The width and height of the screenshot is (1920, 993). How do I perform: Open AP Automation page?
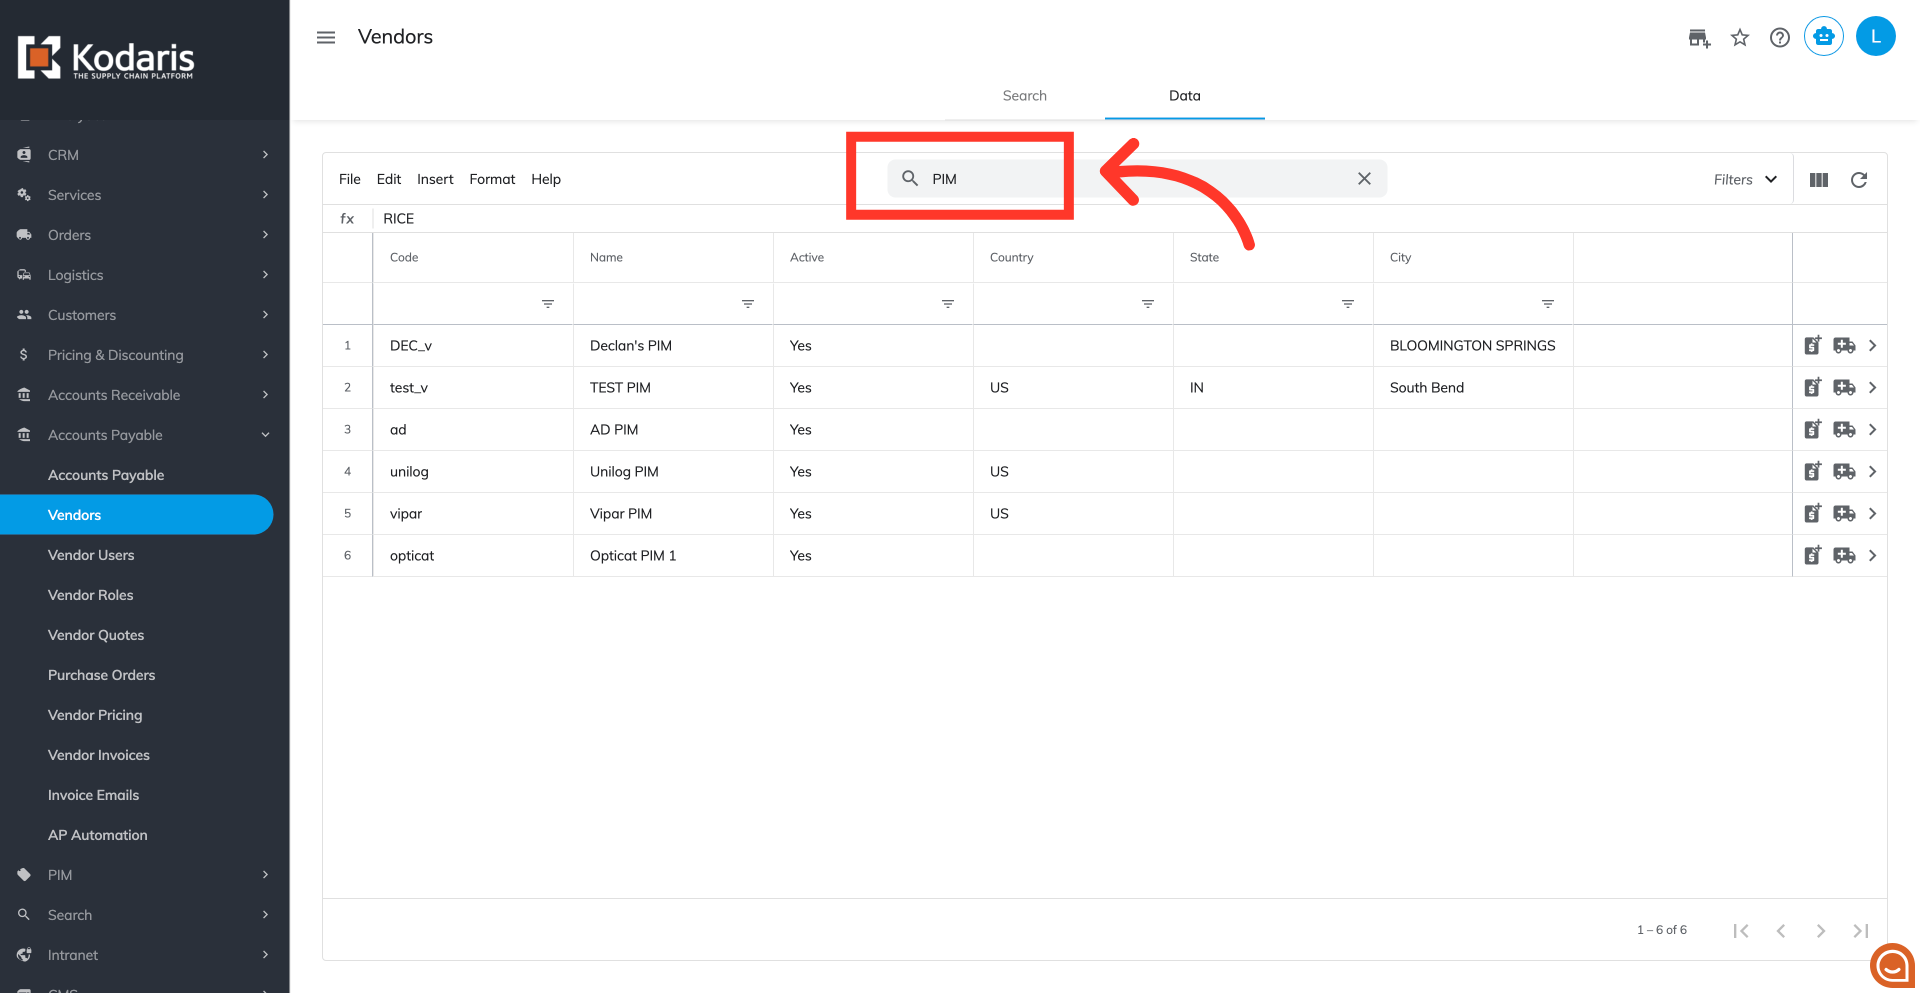(98, 835)
